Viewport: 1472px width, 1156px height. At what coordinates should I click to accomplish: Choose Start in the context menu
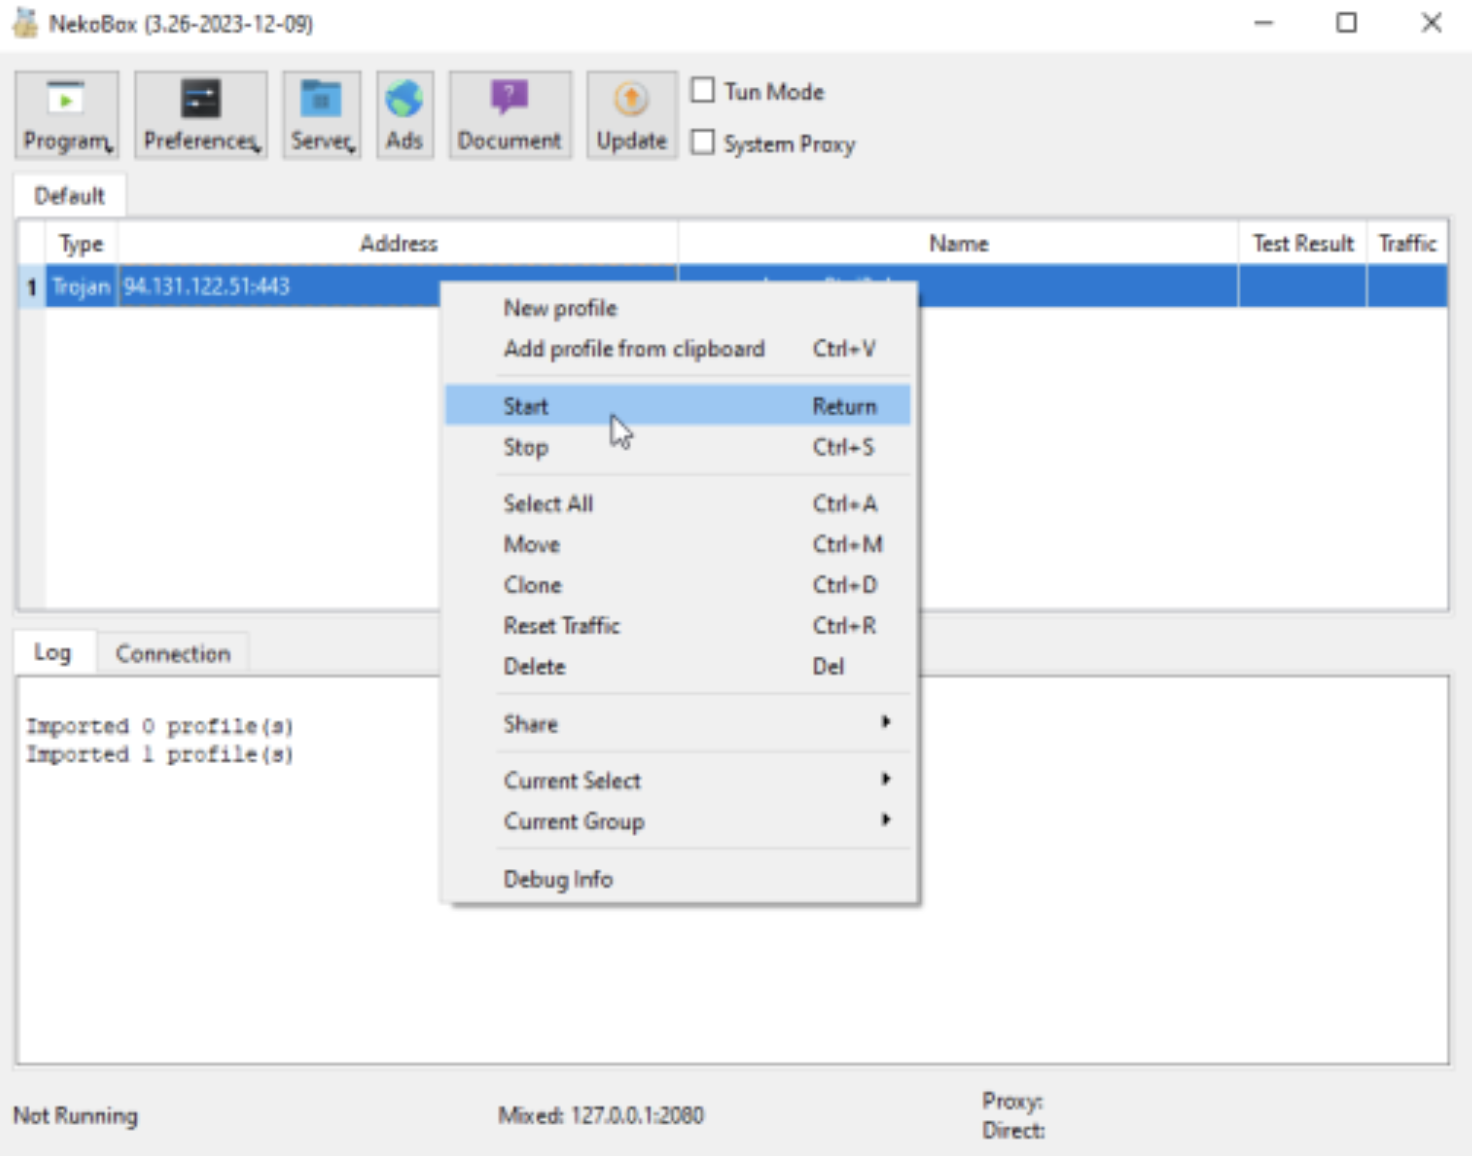[678, 406]
